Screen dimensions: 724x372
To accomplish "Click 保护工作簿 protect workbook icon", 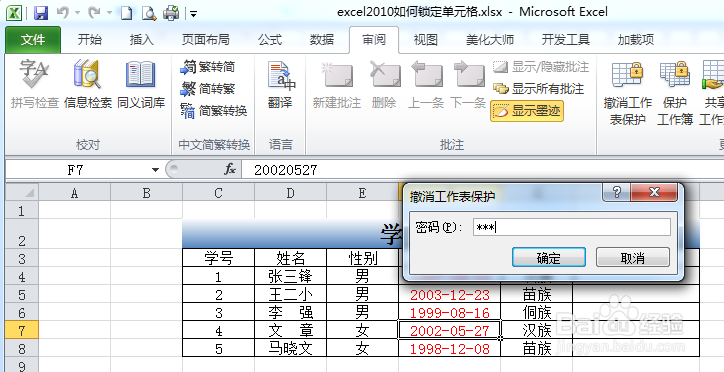I will click(675, 92).
